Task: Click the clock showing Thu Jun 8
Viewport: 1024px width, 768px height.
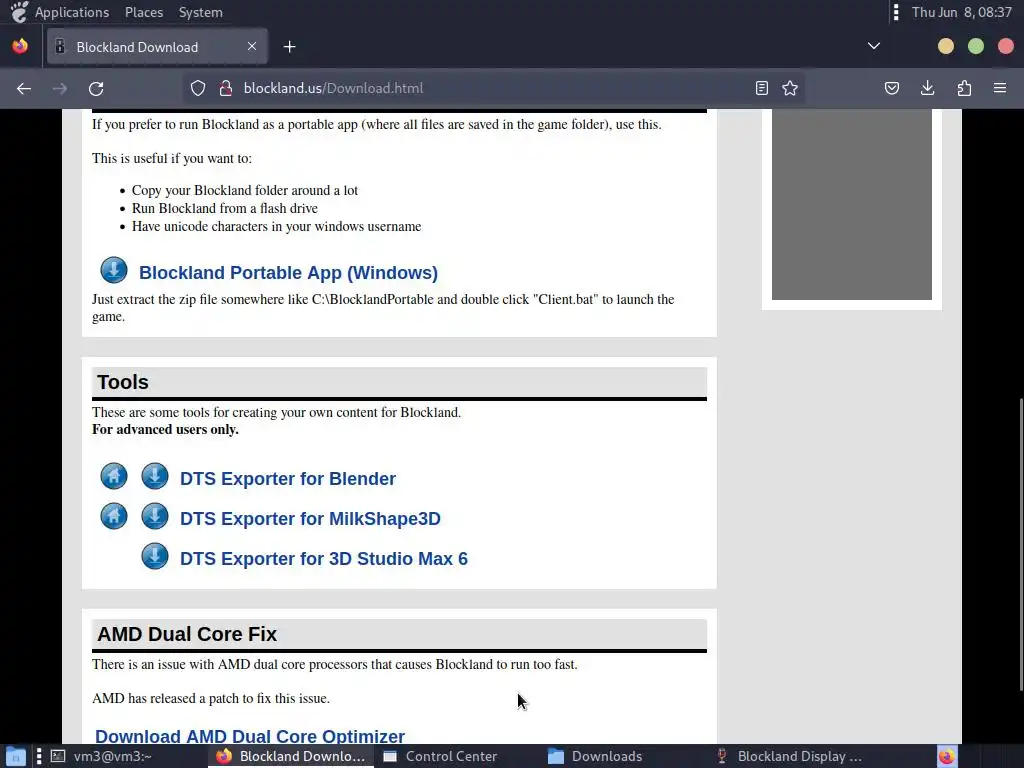Action: coord(961,12)
